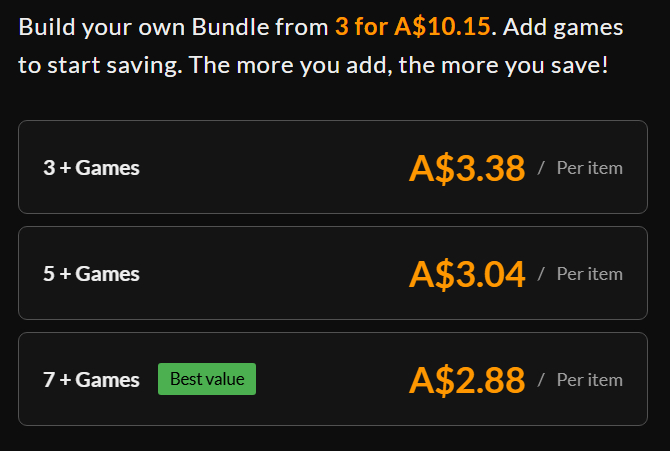The image size is (670, 451).
Task: Click empty middle area of 3+ Games card
Action: click(x=270, y=168)
